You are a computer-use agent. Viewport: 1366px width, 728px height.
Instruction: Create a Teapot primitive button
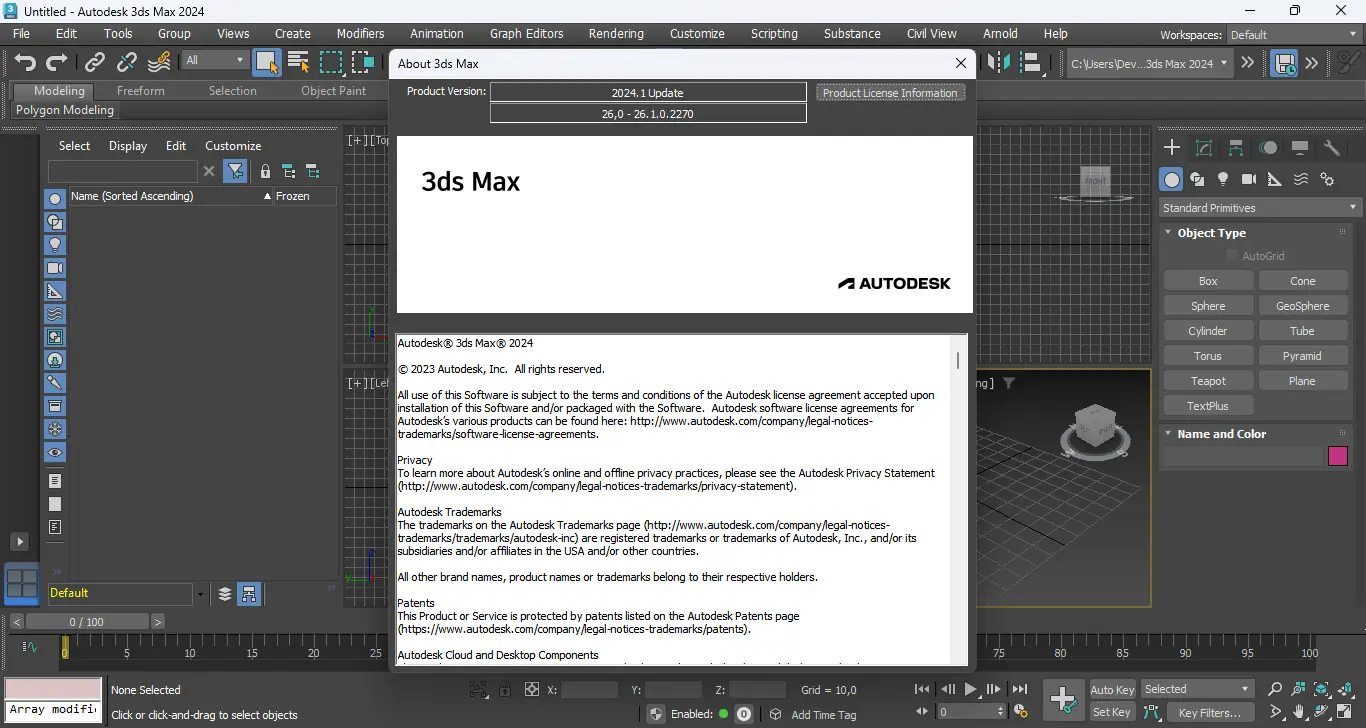1208,381
